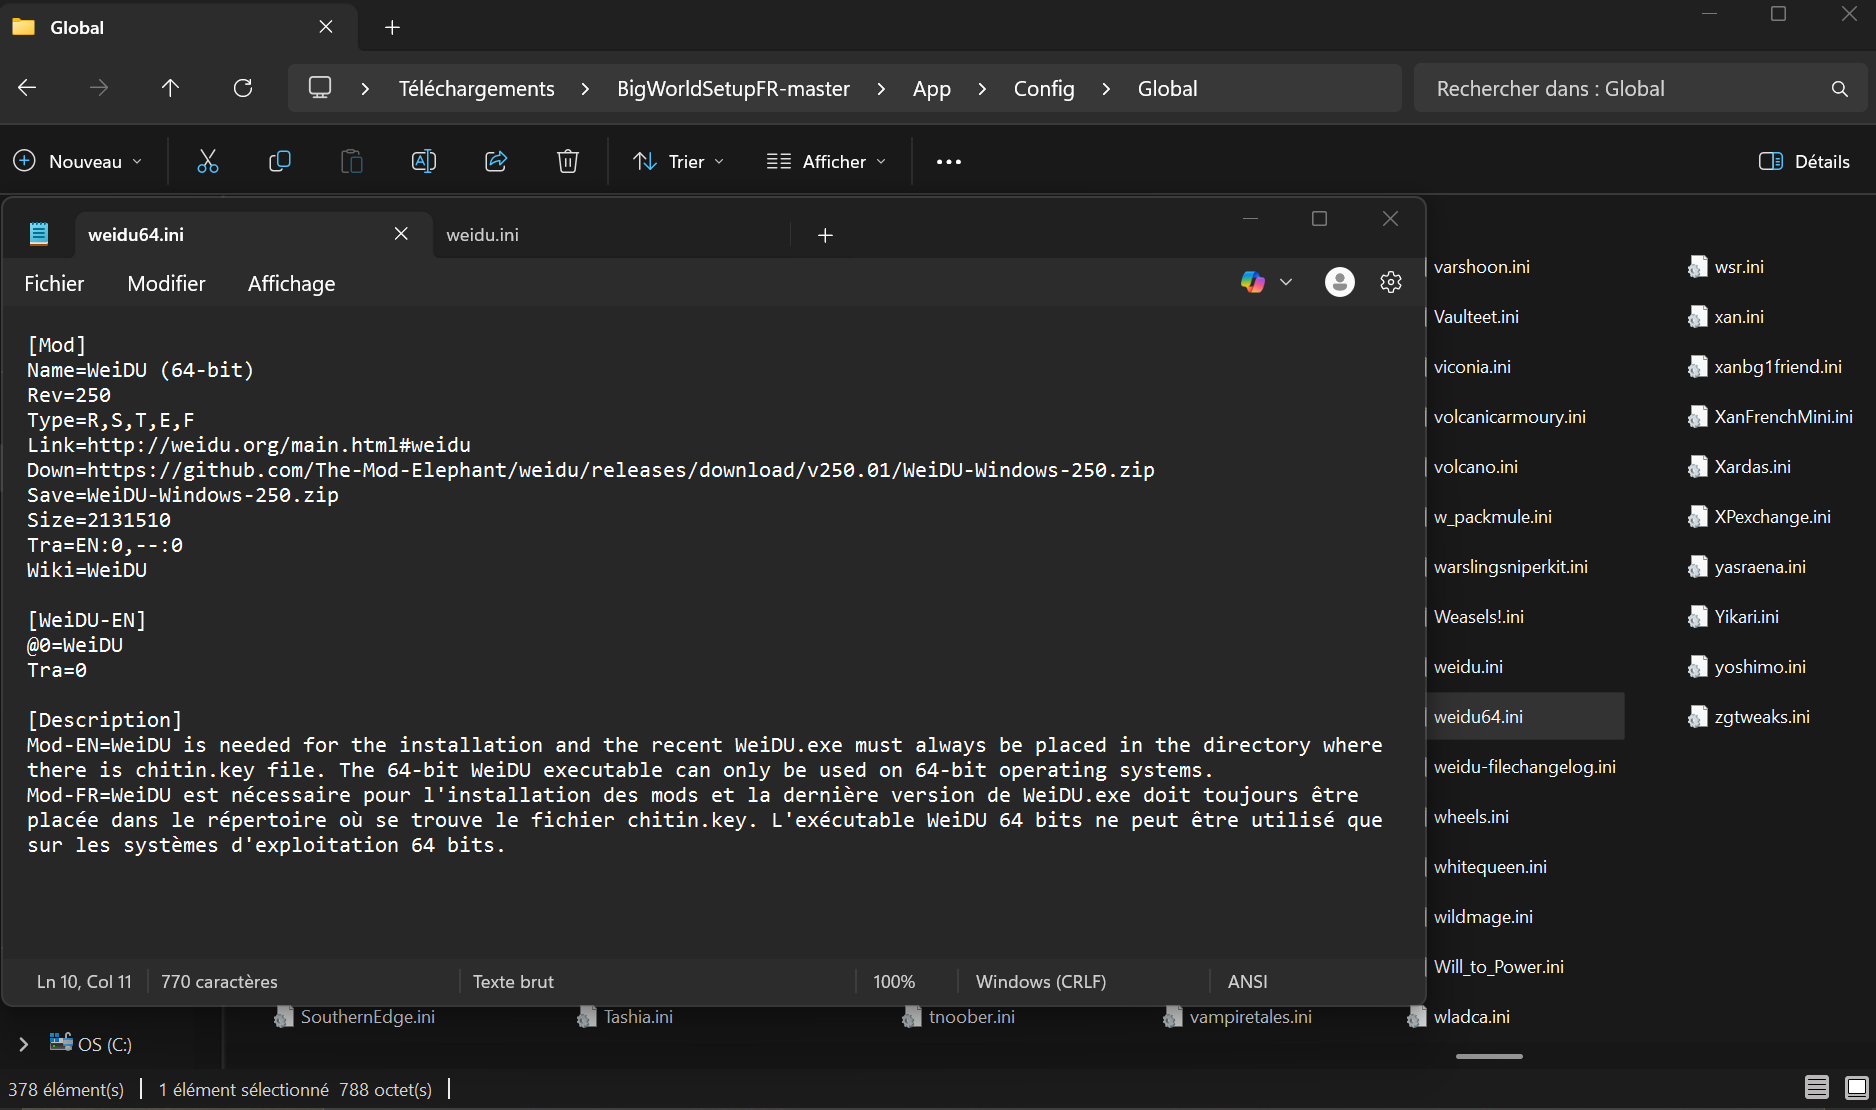Navigate to Téléchargements breadcrumb

click(476, 89)
